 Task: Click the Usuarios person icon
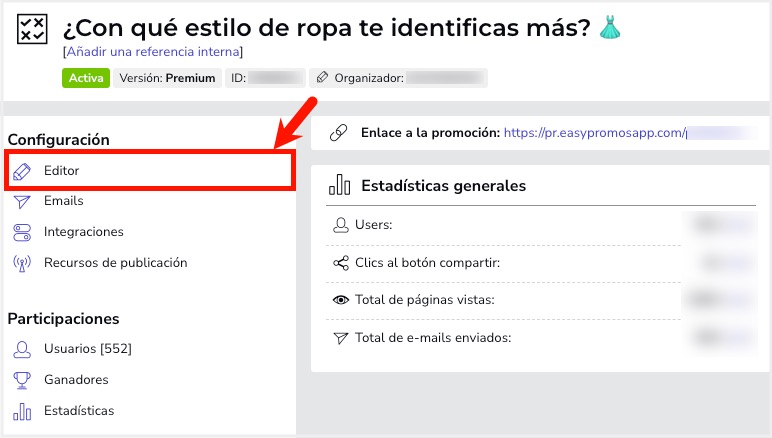22,349
